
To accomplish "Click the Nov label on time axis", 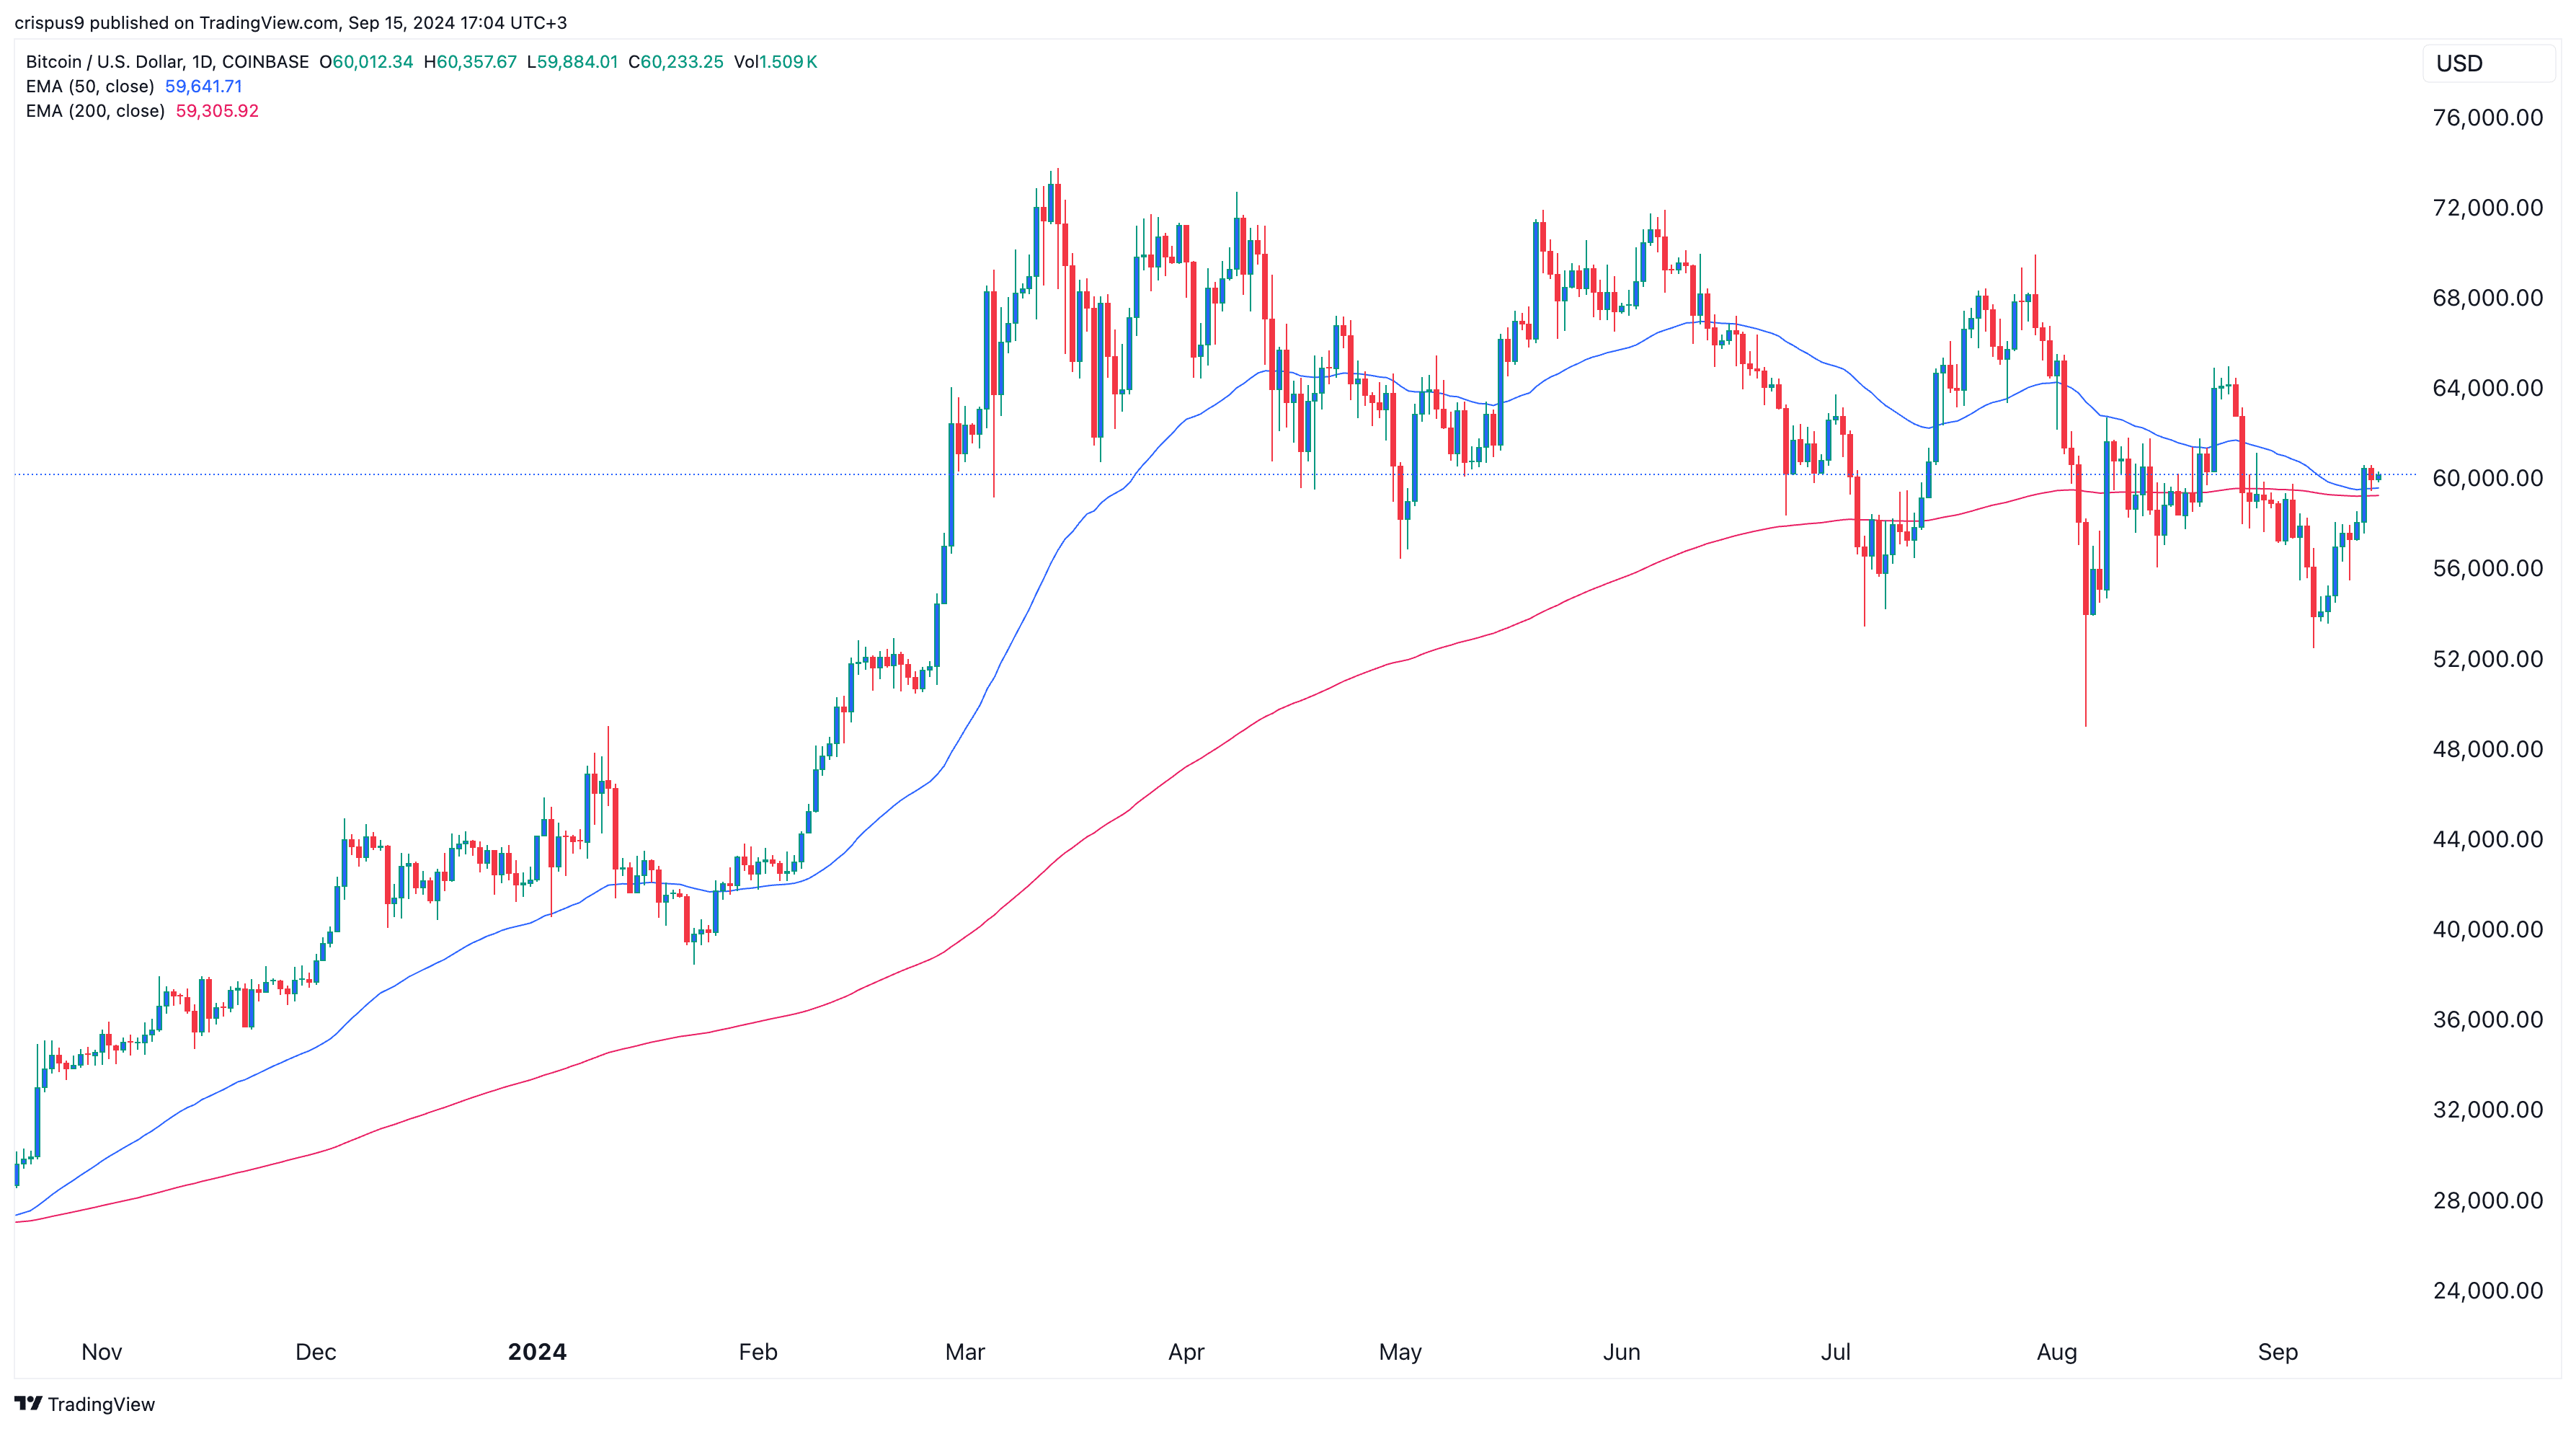I will [101, 1352].
